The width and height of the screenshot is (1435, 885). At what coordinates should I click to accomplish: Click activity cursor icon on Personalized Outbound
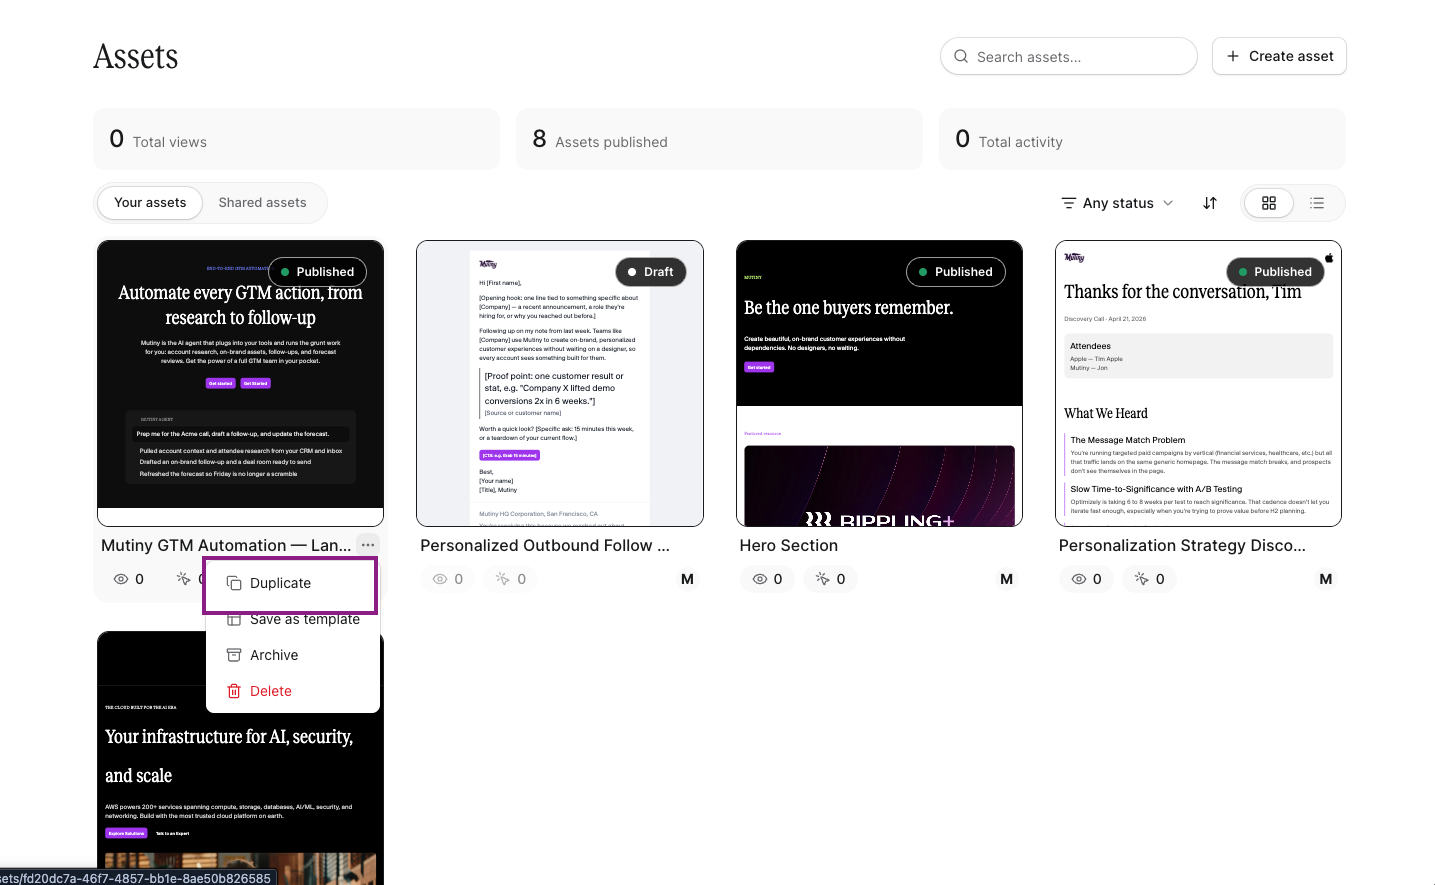coord(503,579)
